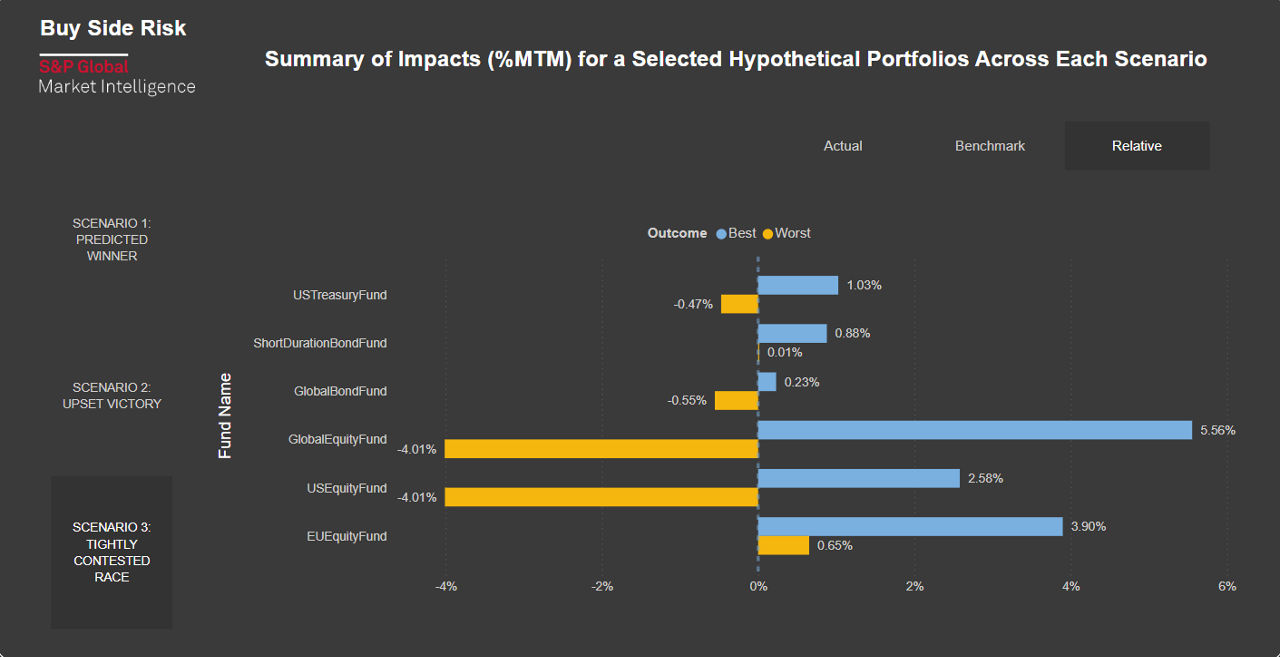This screenshot has height=657, width=1280.
Task: Click the GlobalEquityFund worst outcome bar
Action: coord(601,449)
